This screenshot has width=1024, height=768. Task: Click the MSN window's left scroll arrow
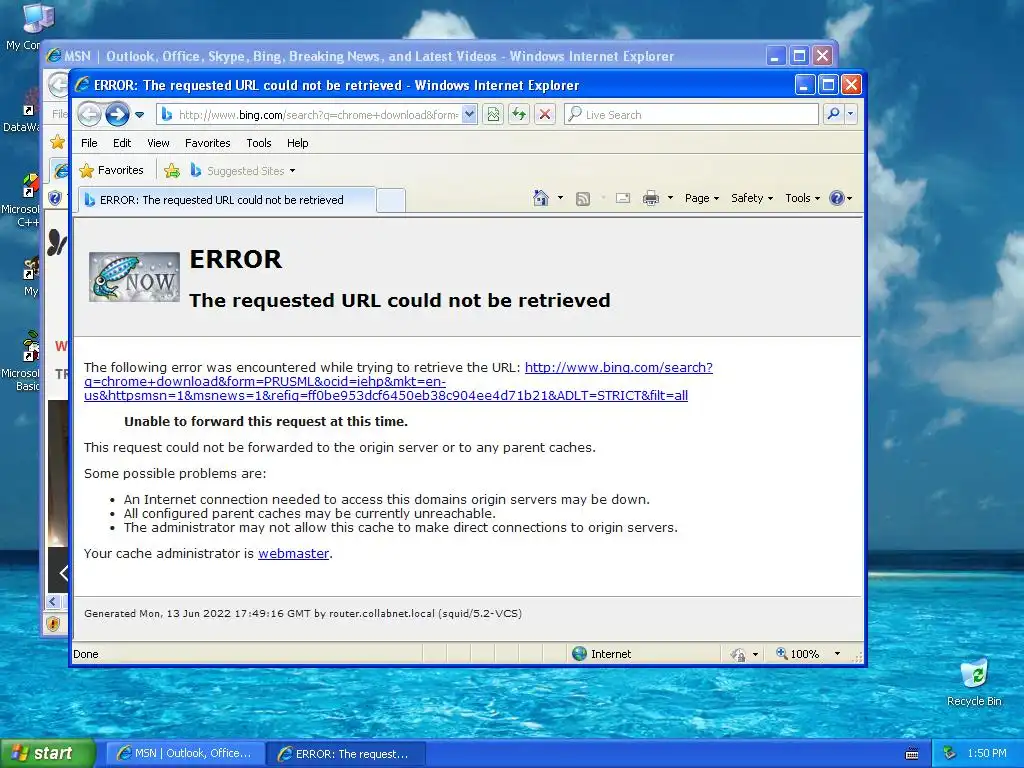tap(54, 601)
